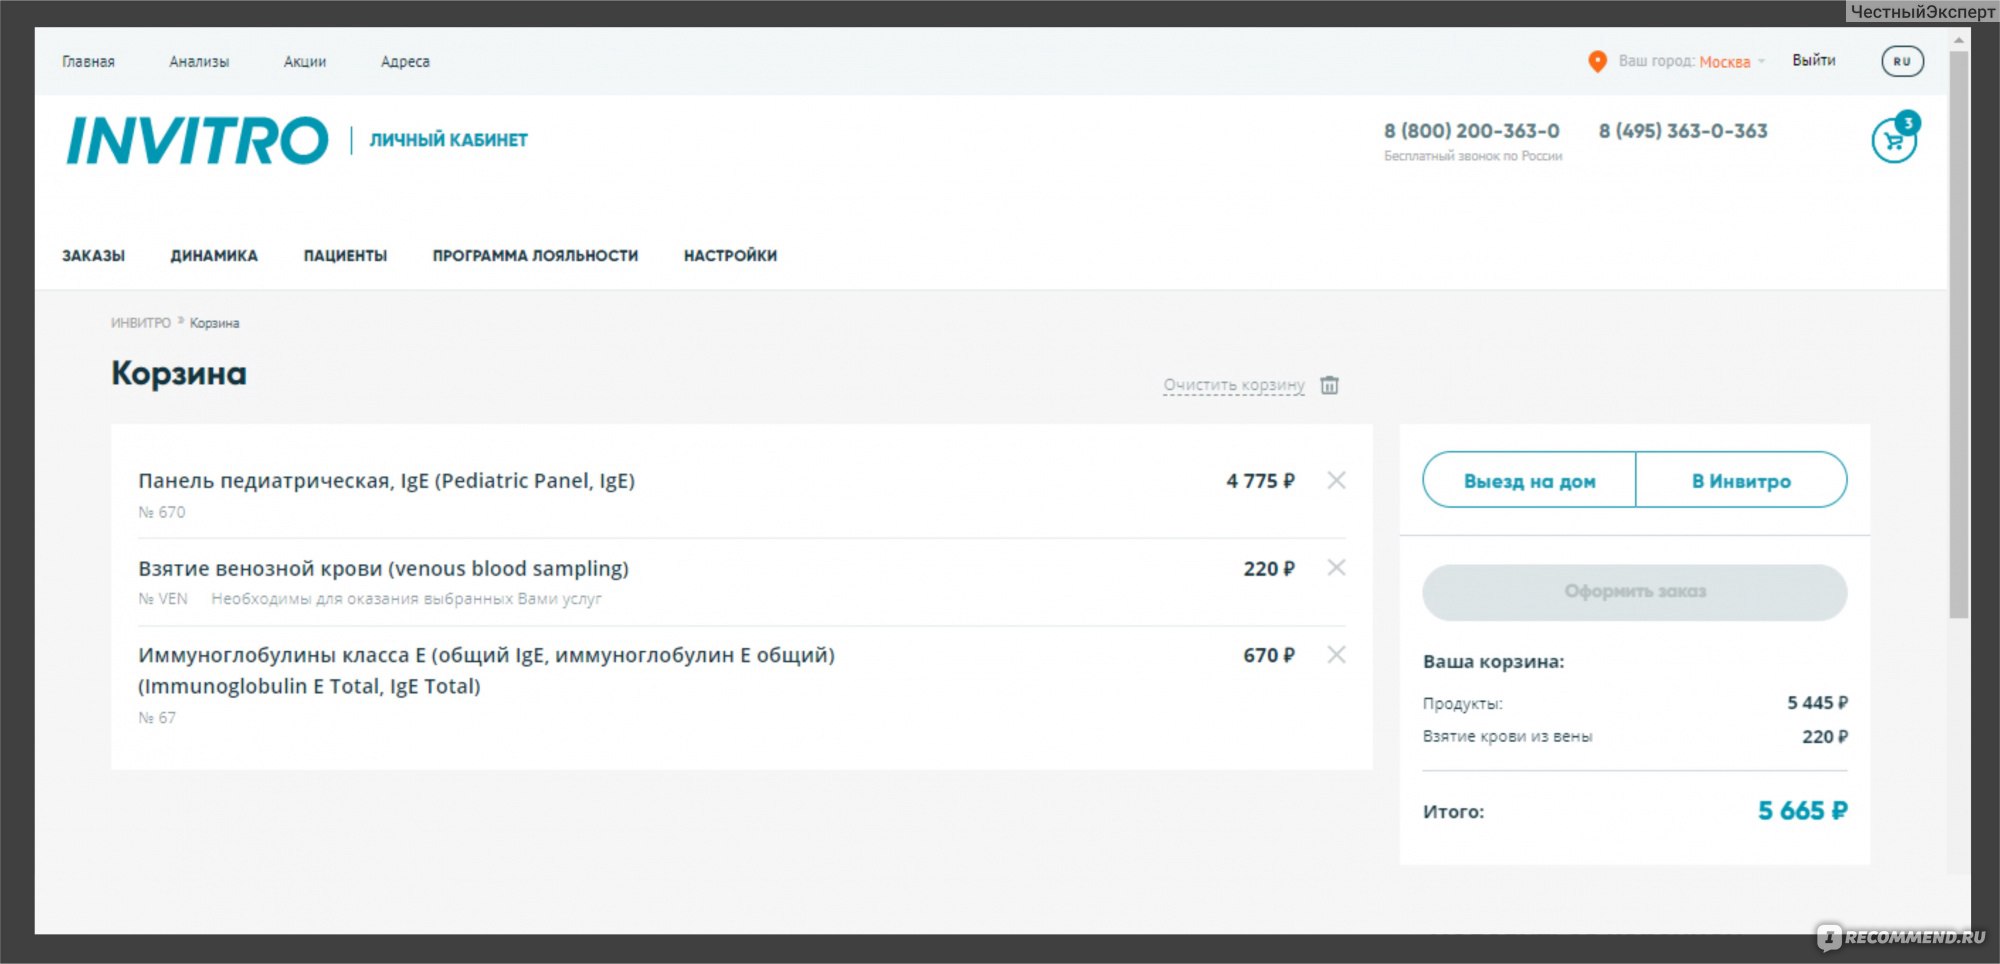Click the № 67 item code
2000x964 pixels.
157,718
